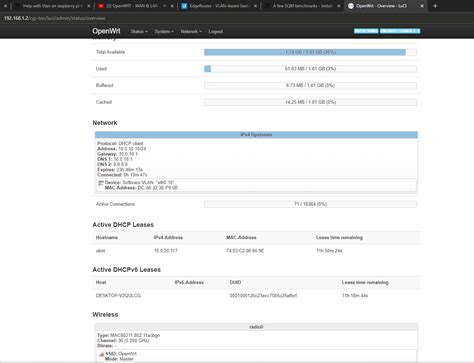474x363 pixels.
Task: Switch to 'Help with Vlan on raspberry pi' tab
Action: pos(52,6)
